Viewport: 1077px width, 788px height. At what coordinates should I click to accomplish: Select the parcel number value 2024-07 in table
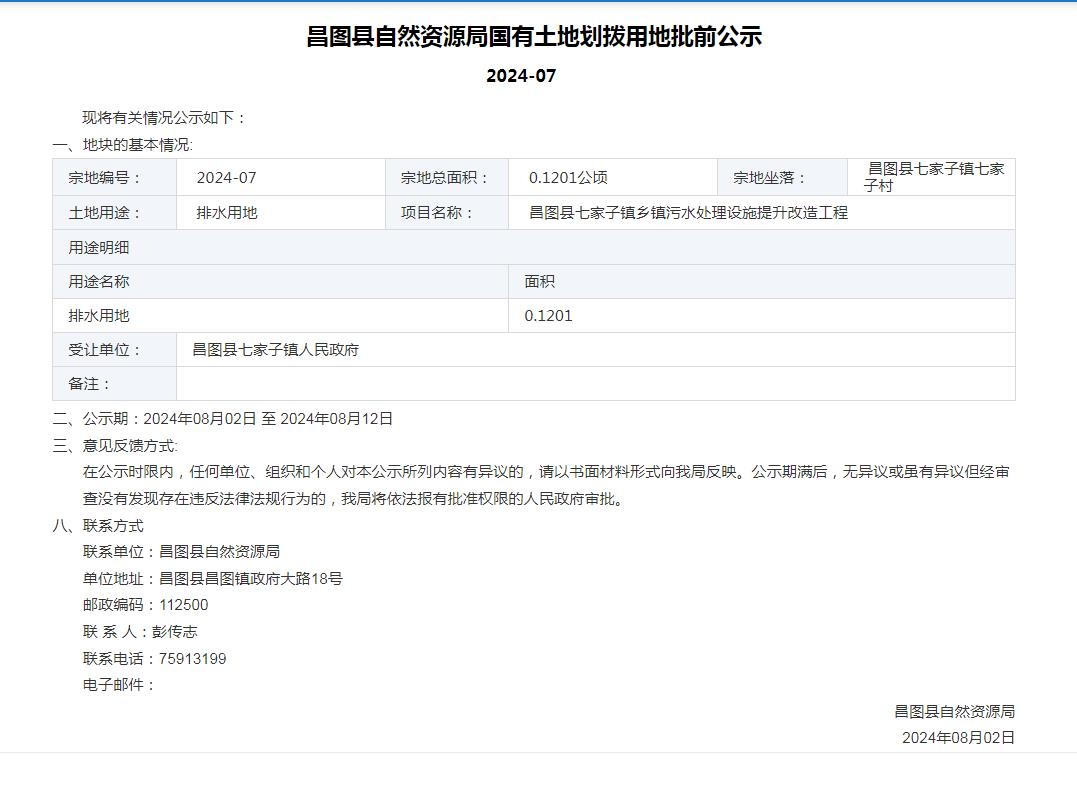(x=227, y=178)
